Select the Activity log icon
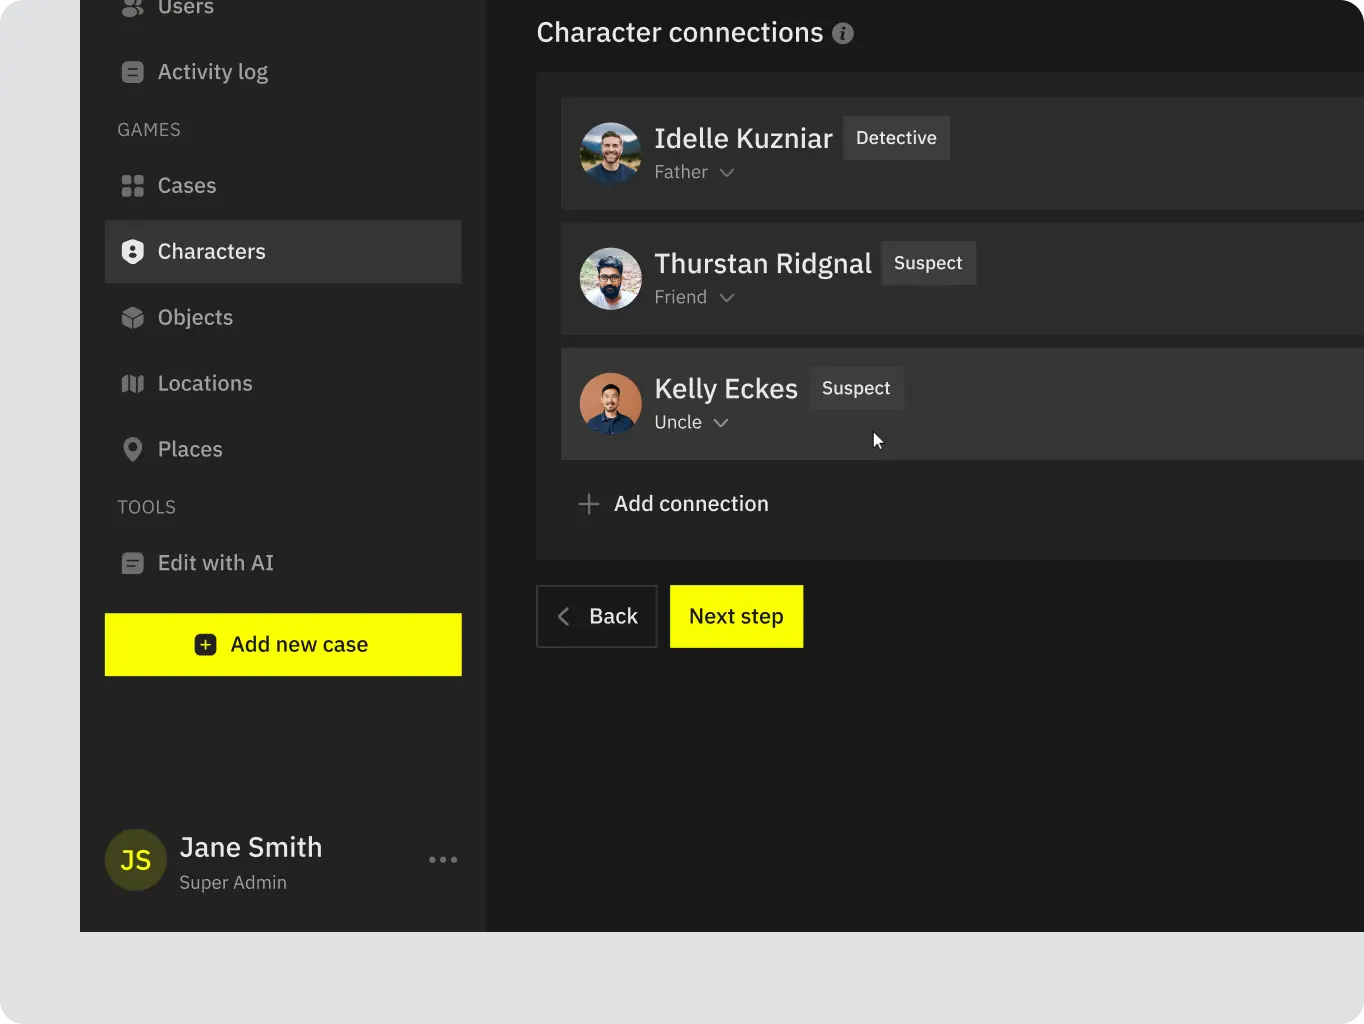This screenshot has width=1364, height=1024. [x=132, y=71]
